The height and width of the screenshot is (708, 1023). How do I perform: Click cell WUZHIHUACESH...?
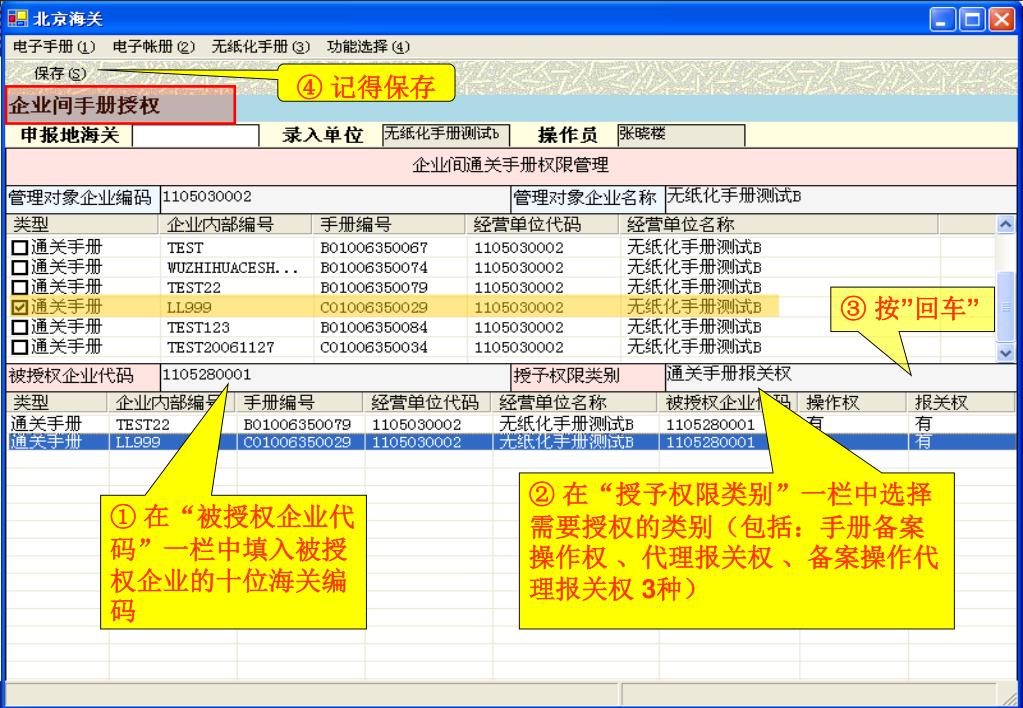pos(233,268)
